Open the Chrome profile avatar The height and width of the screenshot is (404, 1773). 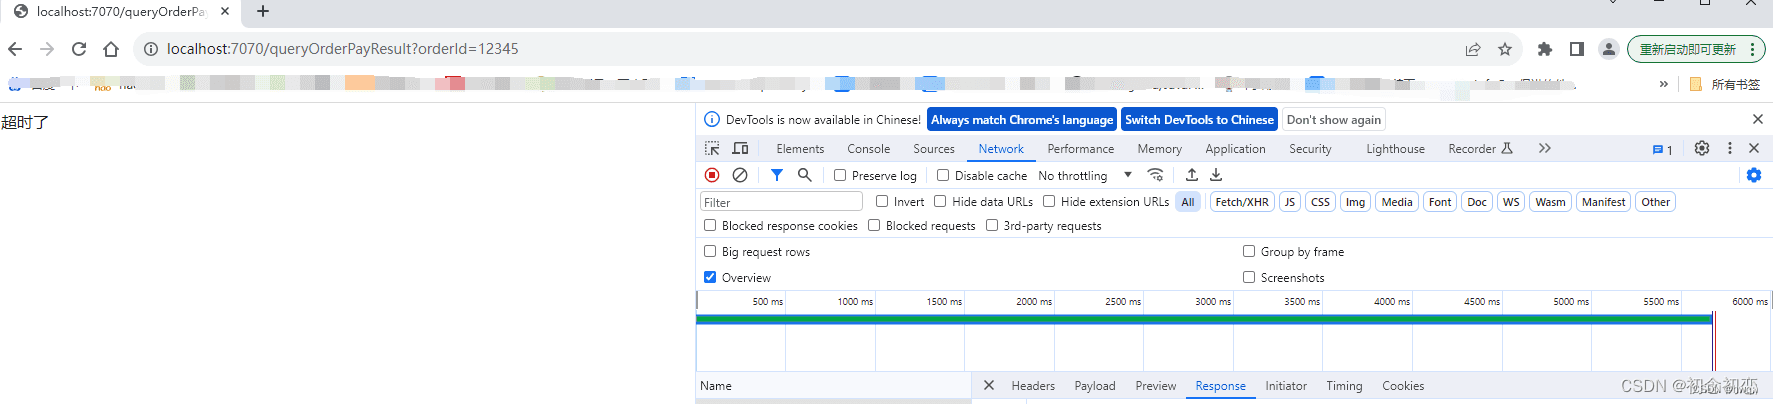(x=1609, y=49)
